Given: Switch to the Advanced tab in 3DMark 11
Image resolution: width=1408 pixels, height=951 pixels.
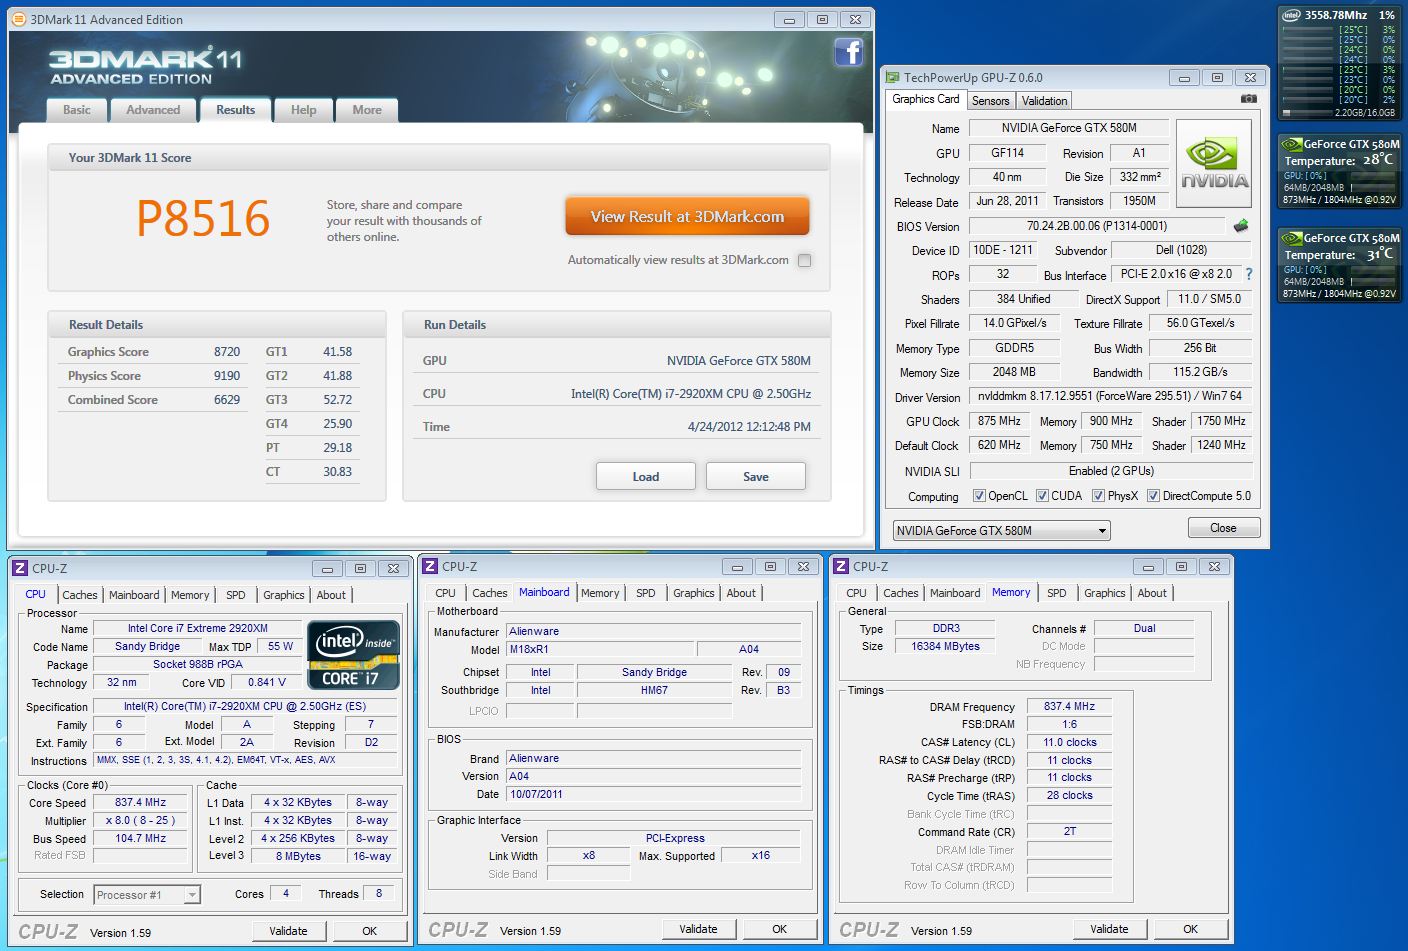Looking at the screenshot, I should click(x=153, y=110).
